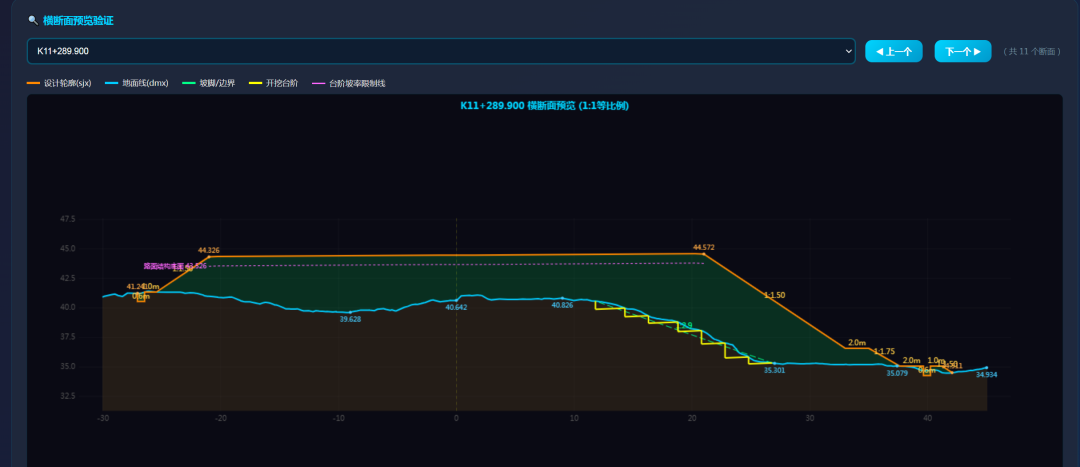The image size is (1080, 467).
Task: Toggle the 地面线(dmx) legend series
Action: (136, 83)
